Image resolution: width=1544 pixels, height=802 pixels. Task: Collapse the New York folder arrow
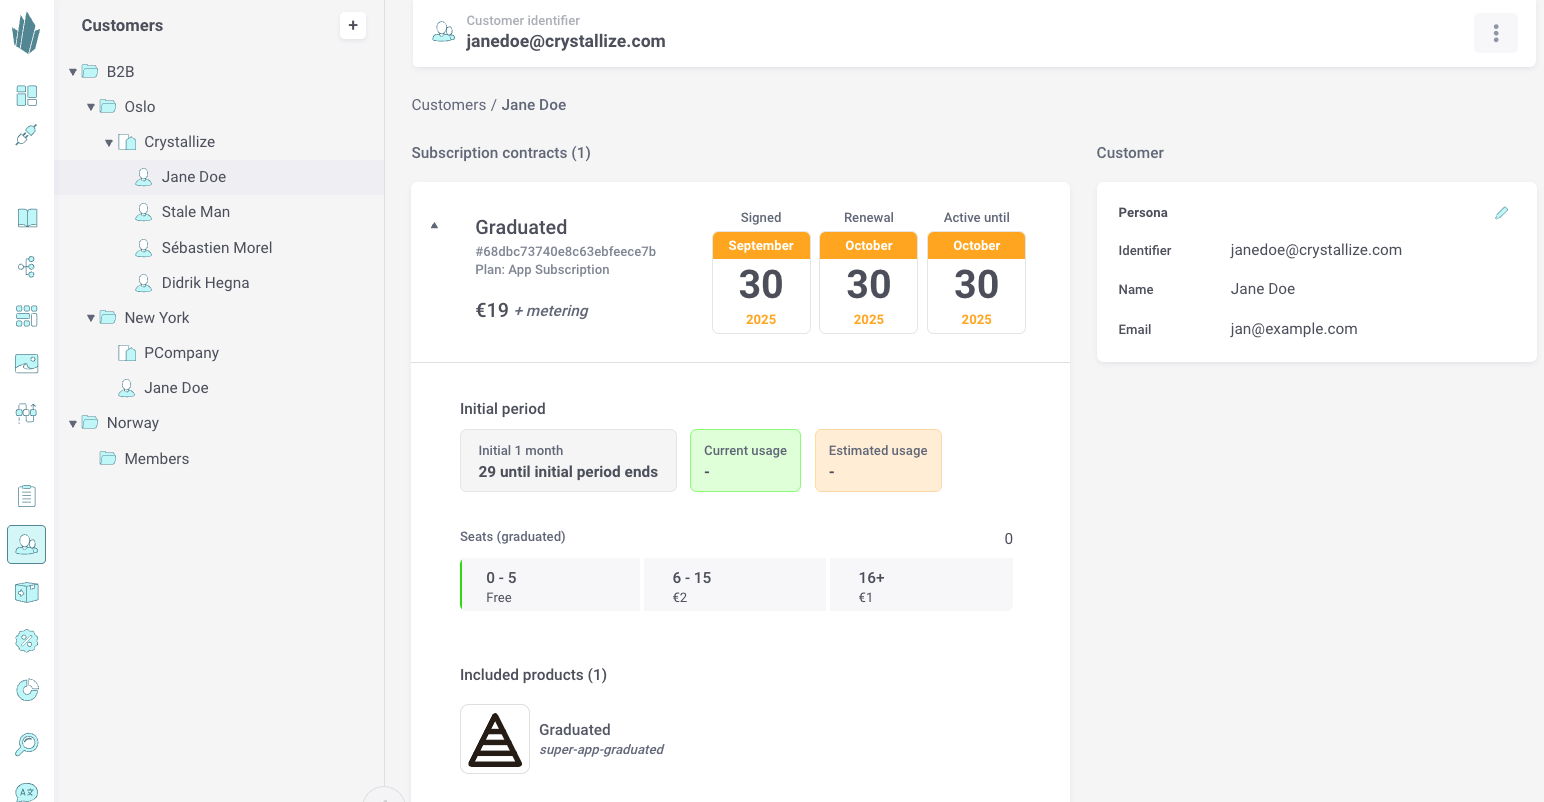(91, 318)
